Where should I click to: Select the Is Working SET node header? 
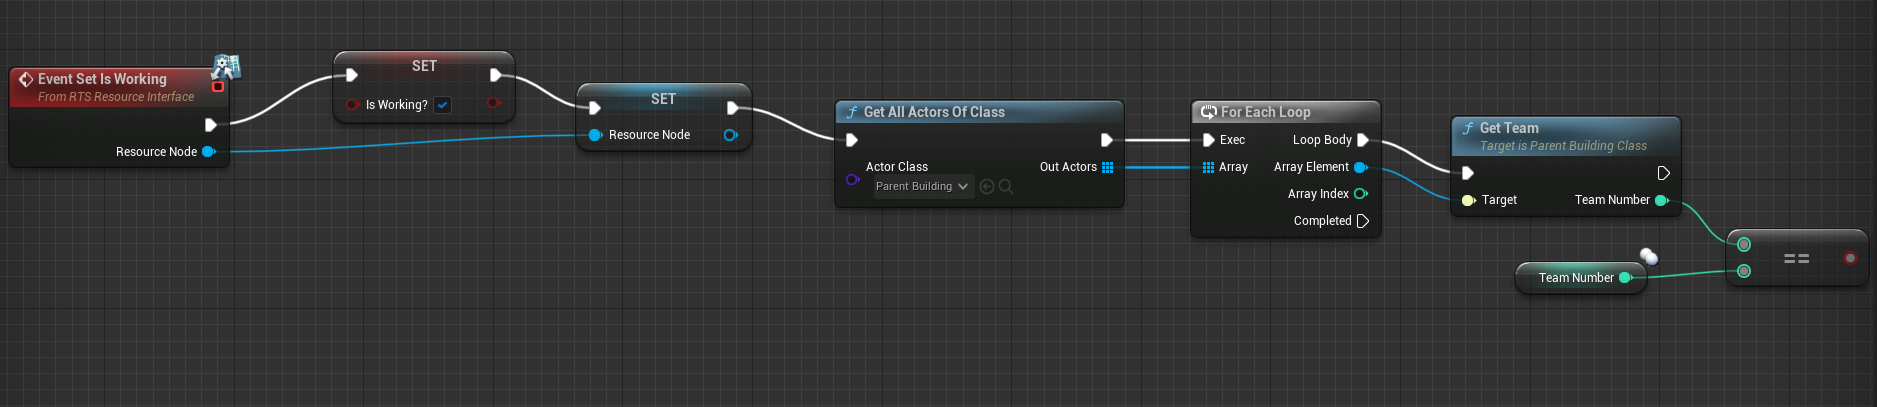(424, 65)
